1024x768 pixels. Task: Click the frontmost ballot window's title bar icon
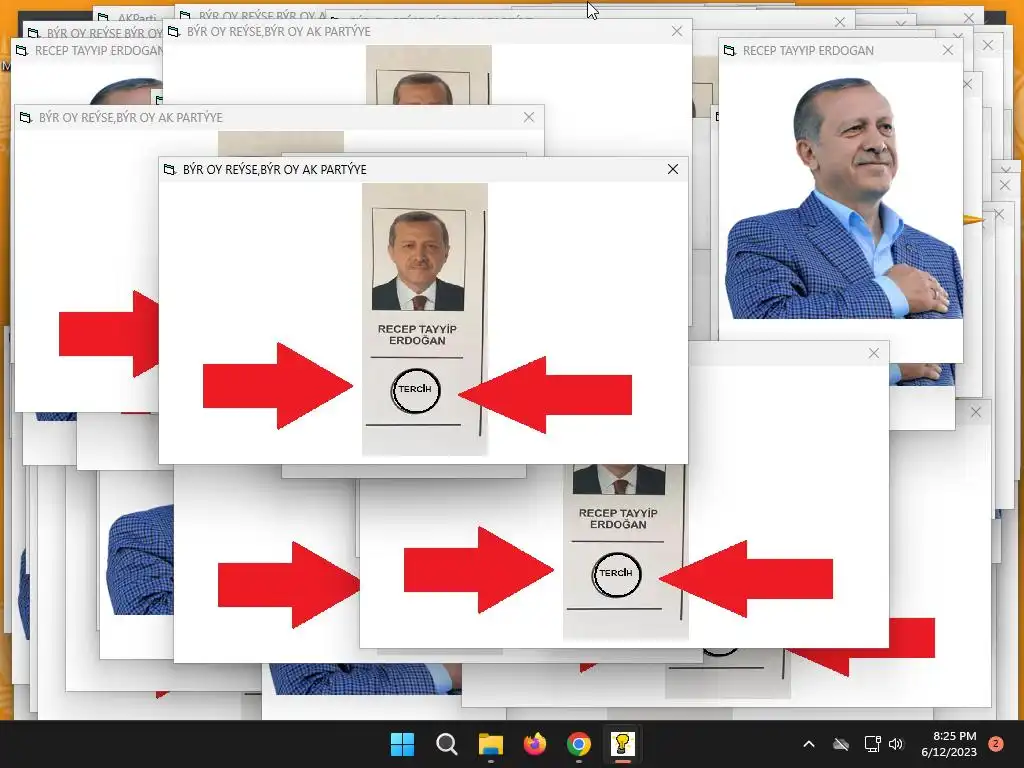pyautogui.click(x=170, y=169)
